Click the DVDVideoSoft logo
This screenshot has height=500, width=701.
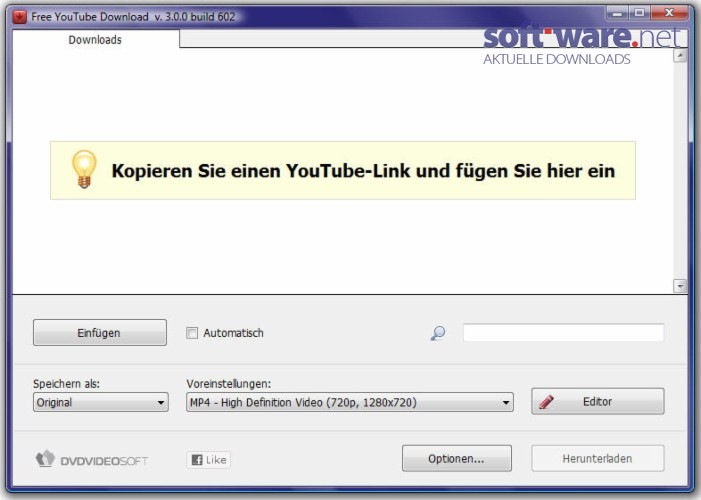[92, 459]
